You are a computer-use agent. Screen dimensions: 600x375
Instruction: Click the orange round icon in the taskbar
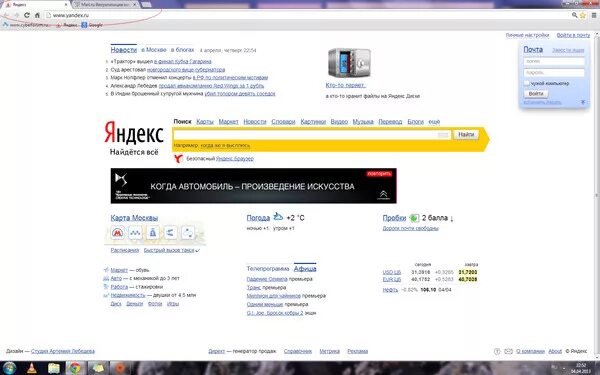(120, 368)
